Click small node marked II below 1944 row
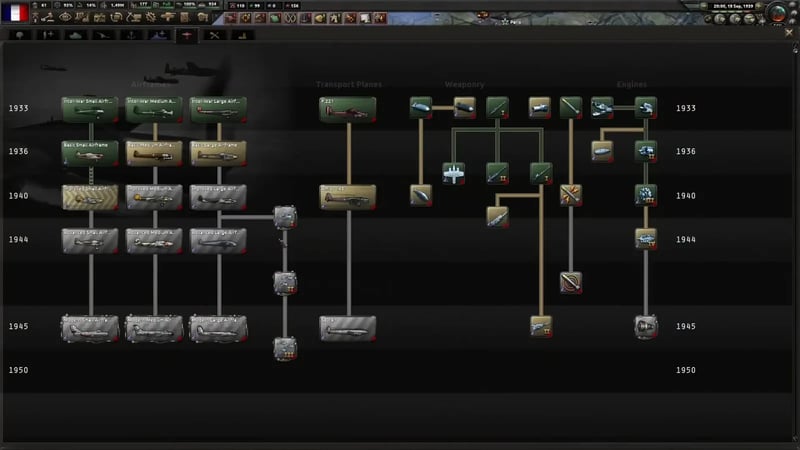 285,283
